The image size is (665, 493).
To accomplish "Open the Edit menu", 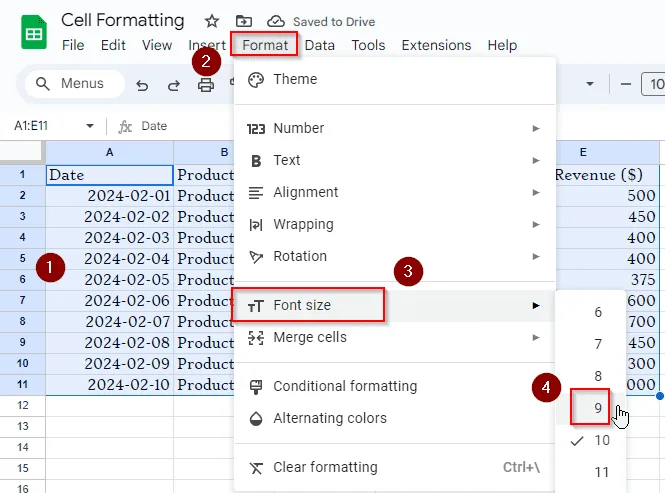I will 113,45.
